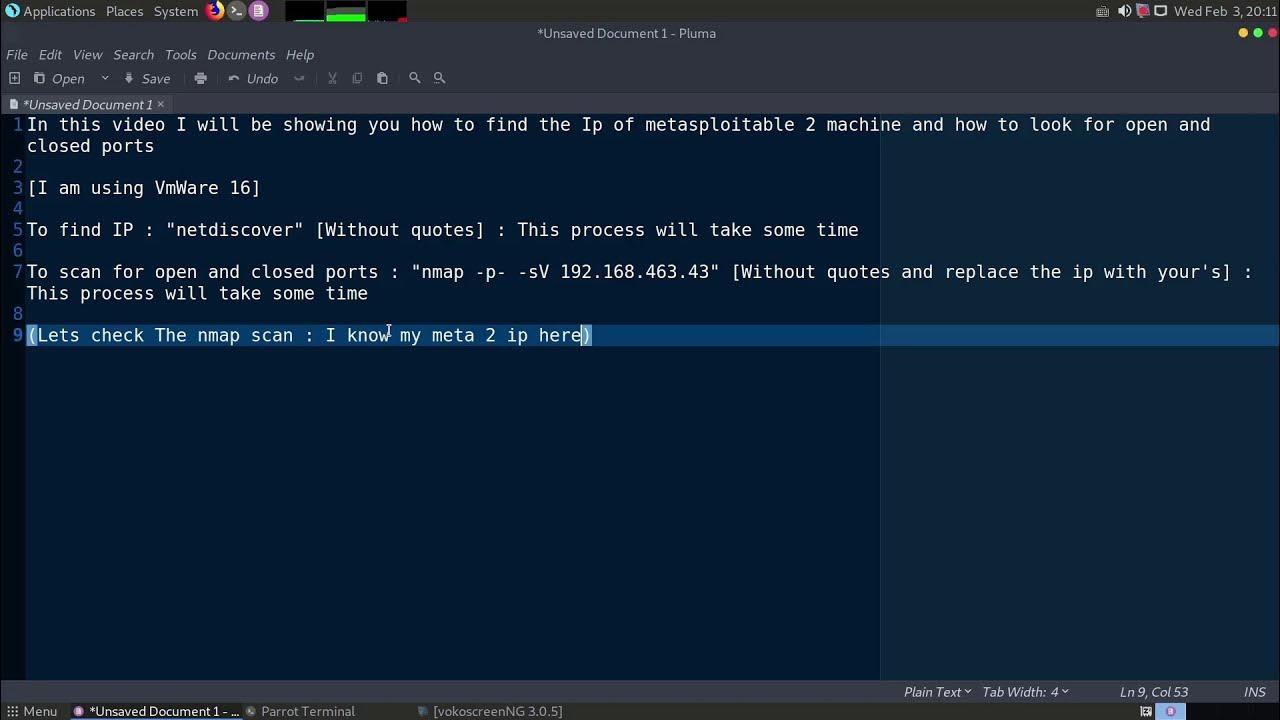
Task: Minimize the Pluma window with yellow button
Action: coord(1243,33)
